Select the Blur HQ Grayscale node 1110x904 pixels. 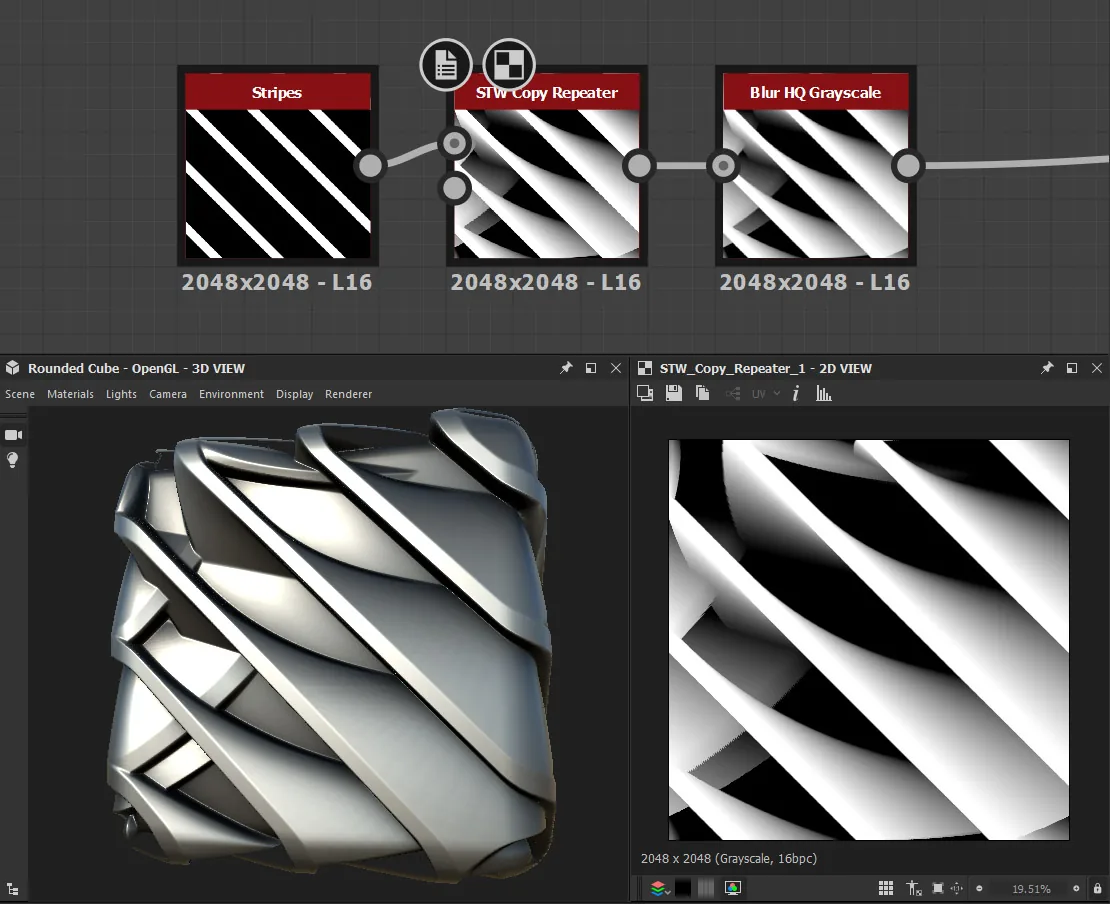[816, 166]
